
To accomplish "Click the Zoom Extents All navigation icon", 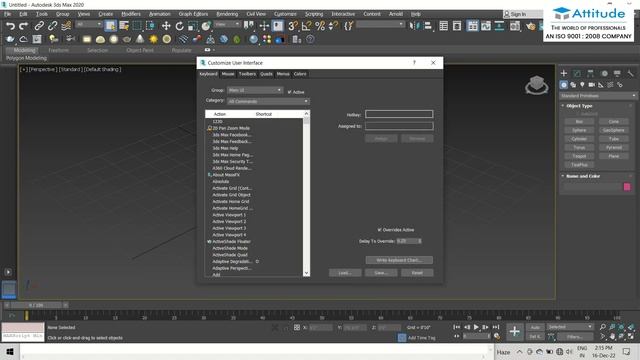I will coord(631,327).
